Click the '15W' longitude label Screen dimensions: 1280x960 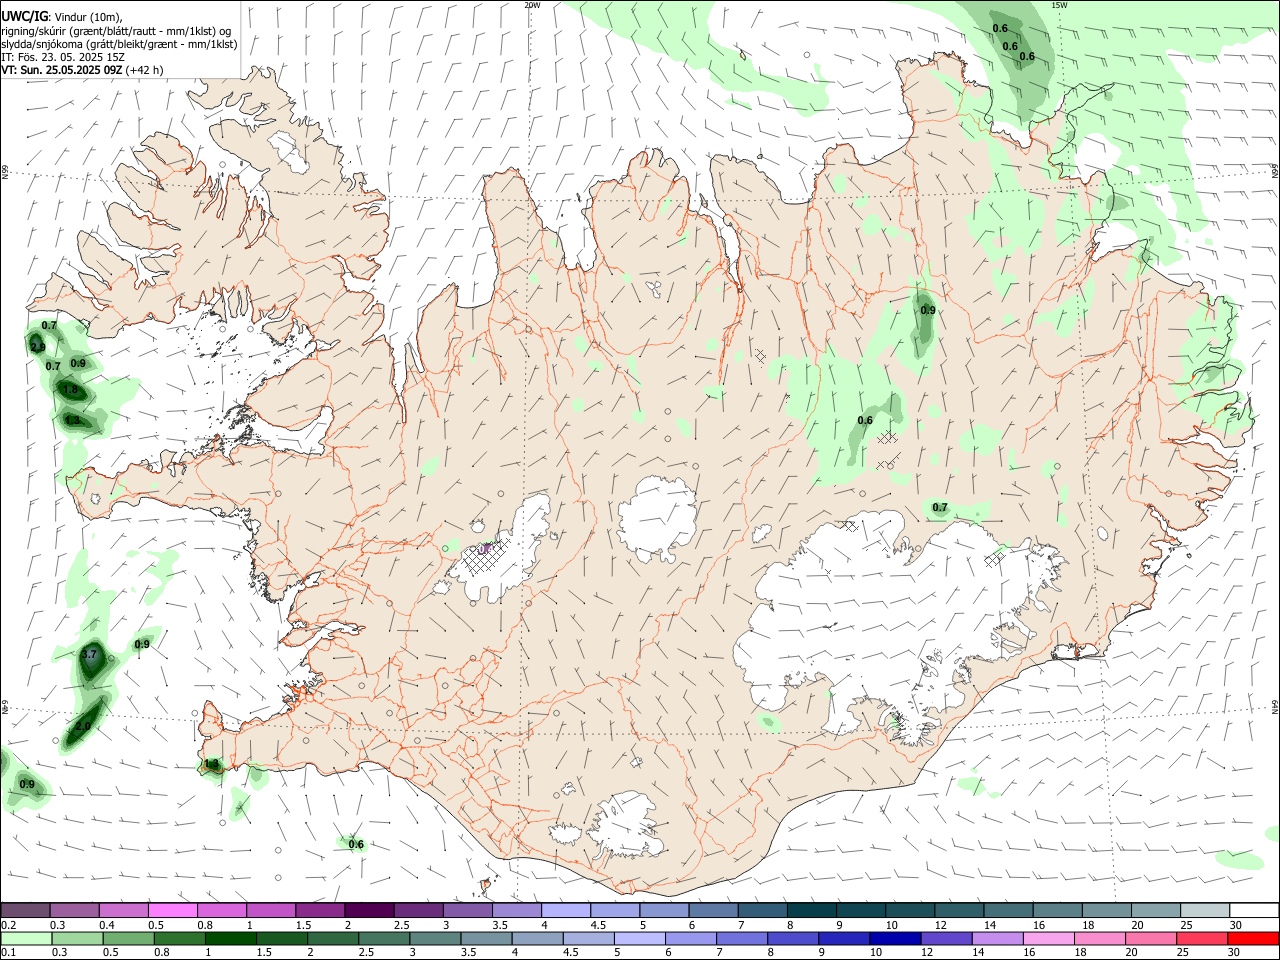click(x=1059, y=5)
